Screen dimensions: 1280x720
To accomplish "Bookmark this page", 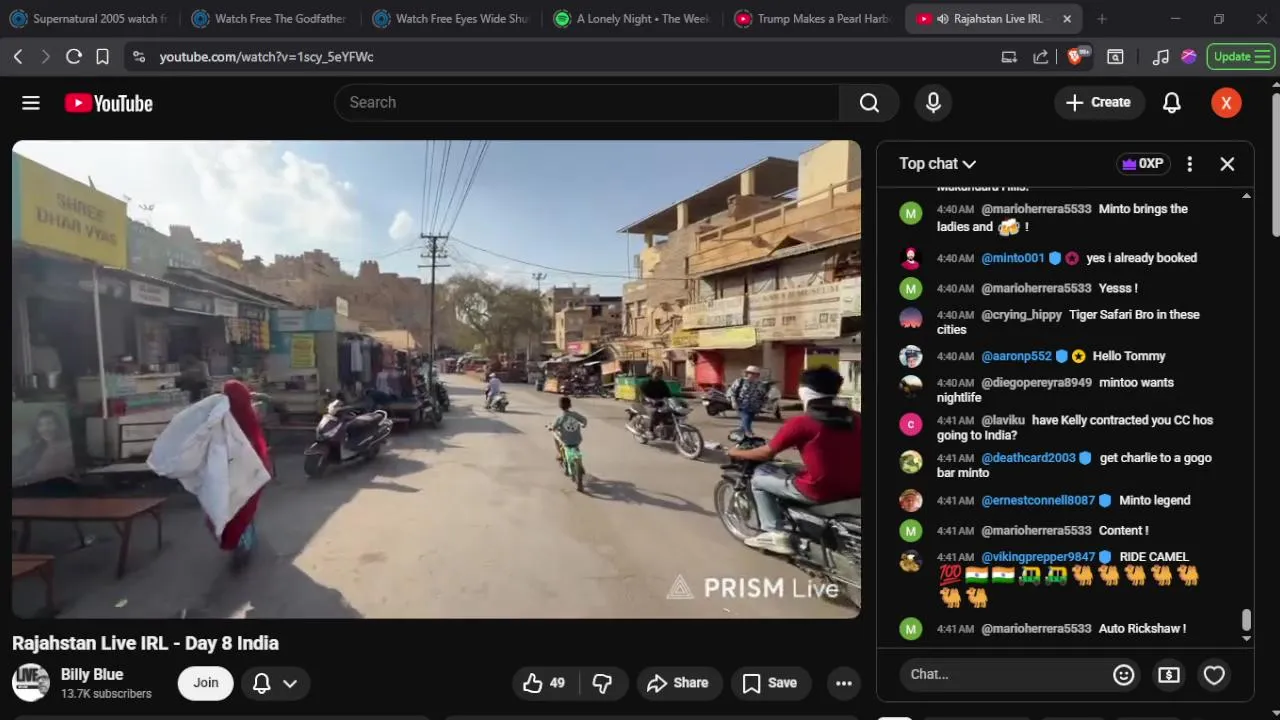I will point(102,57).
